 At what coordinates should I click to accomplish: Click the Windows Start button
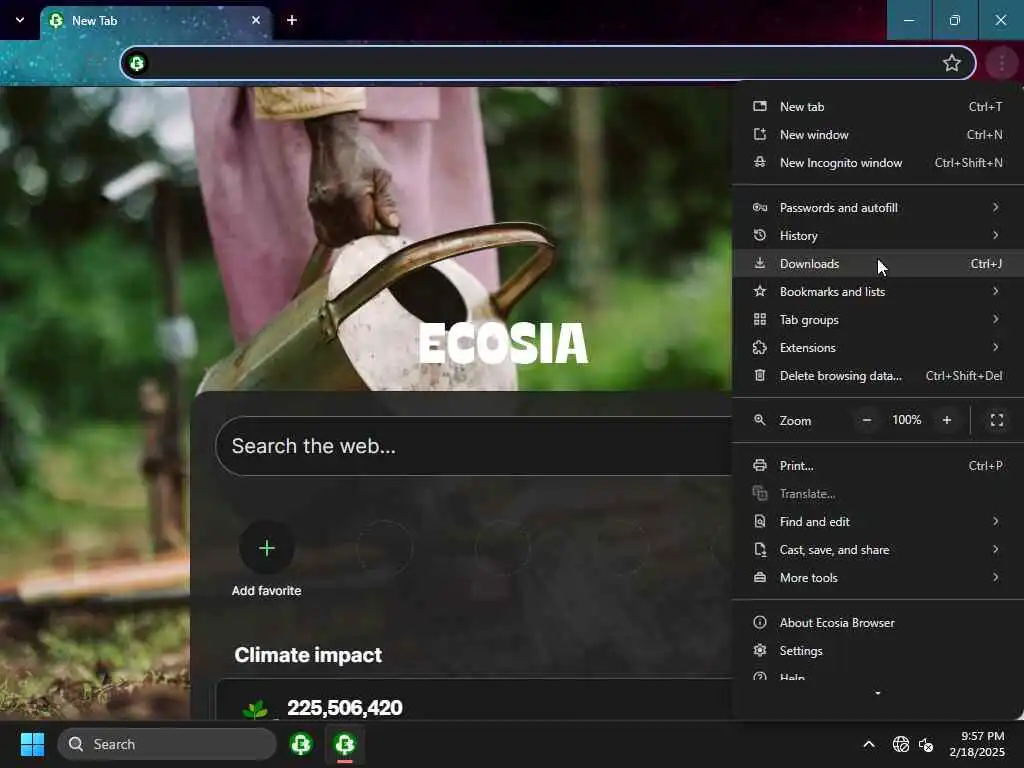32,744
